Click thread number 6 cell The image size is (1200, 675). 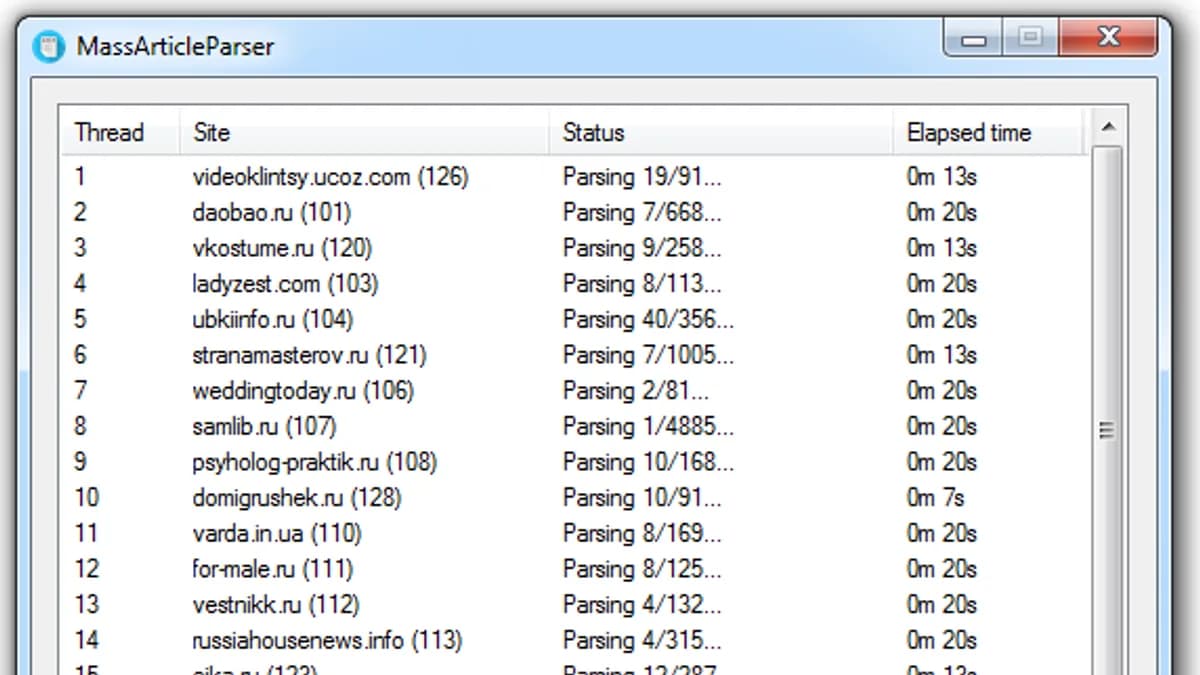(x=80, y=355)
